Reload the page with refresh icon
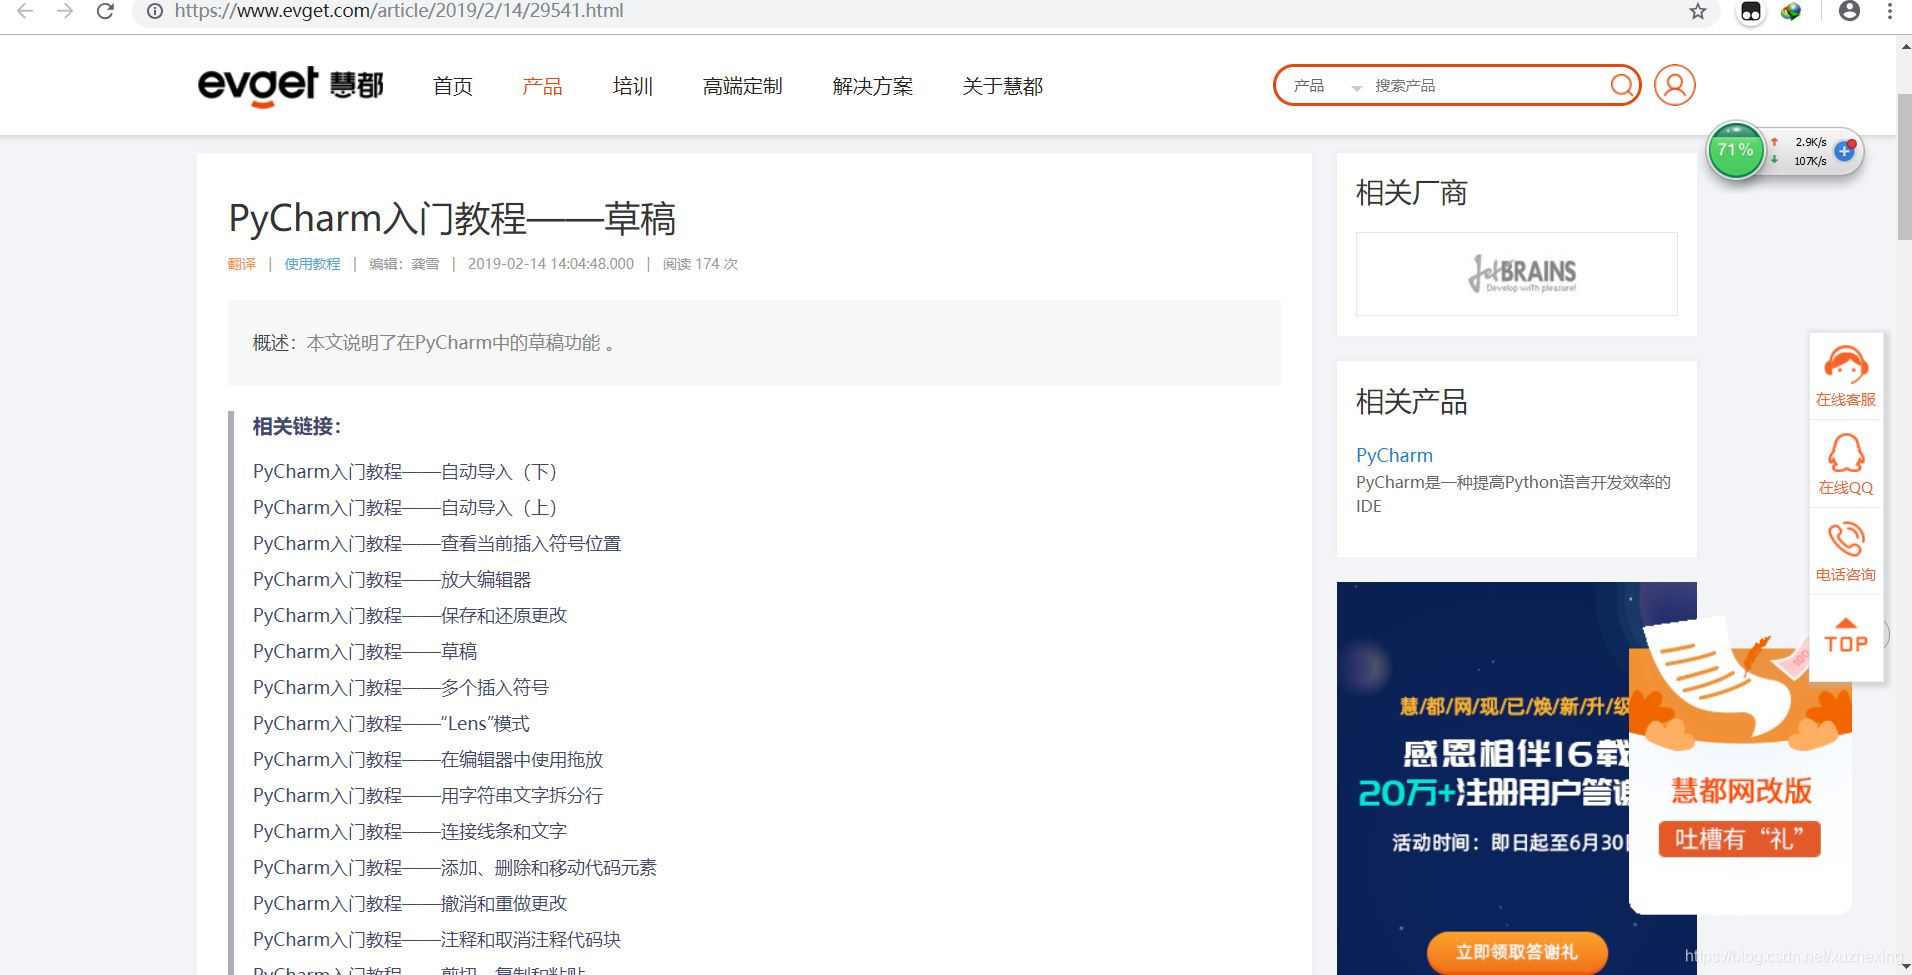This screenshot has height=975, width=1912. [105, 12]
